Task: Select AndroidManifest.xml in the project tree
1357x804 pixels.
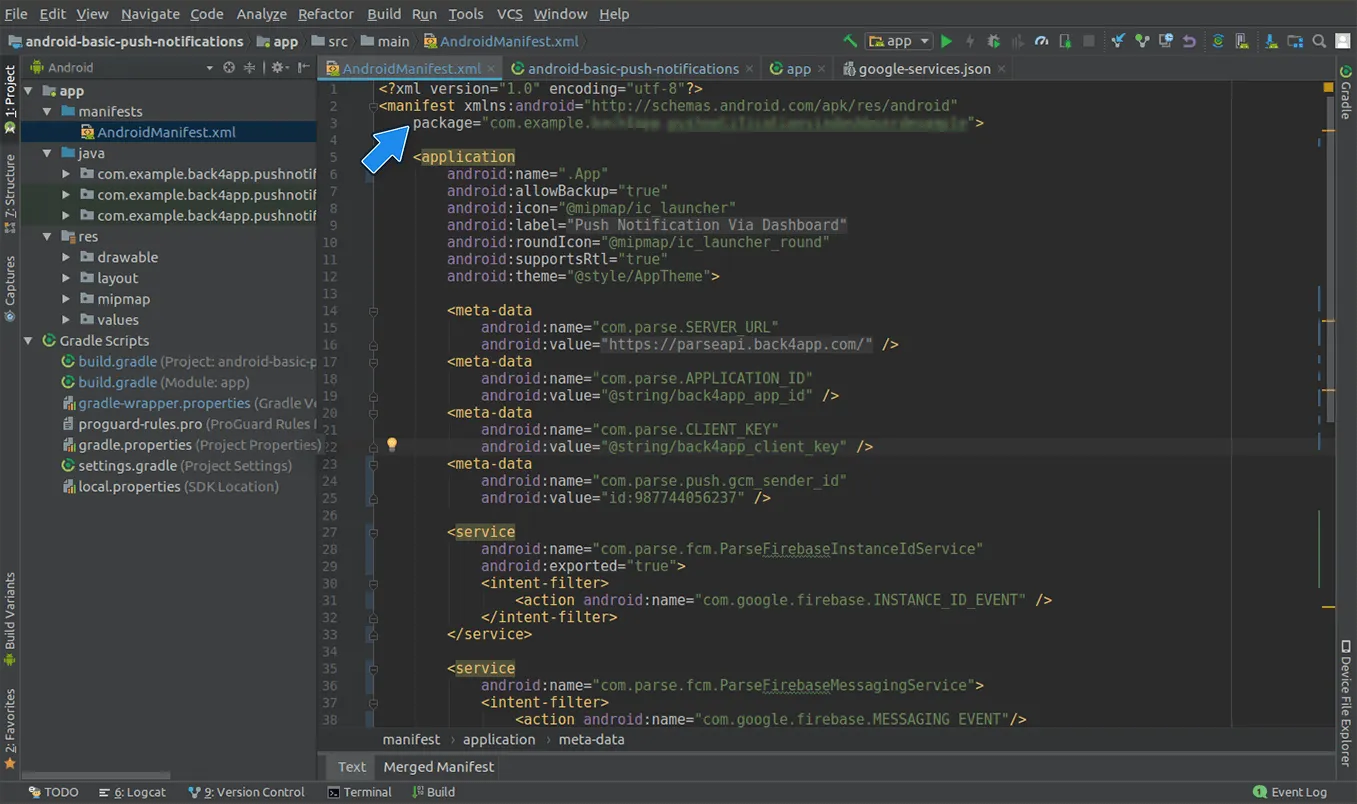Action: 168,132
